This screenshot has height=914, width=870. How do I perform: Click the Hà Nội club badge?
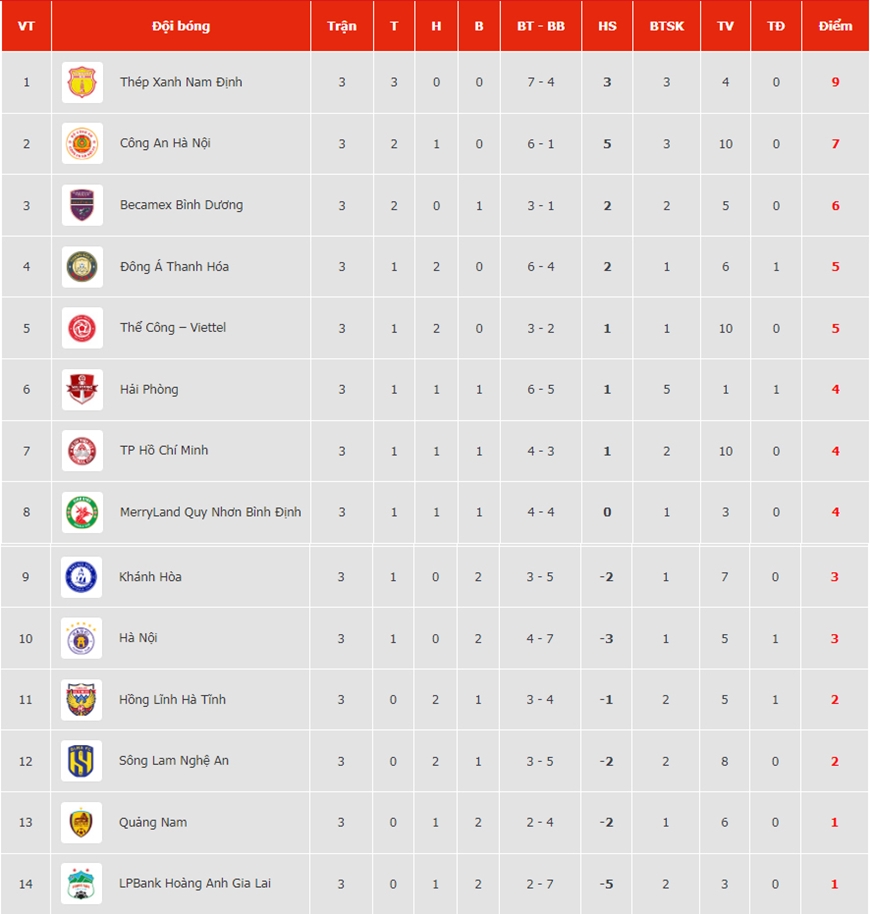click(x=82, y=638)
